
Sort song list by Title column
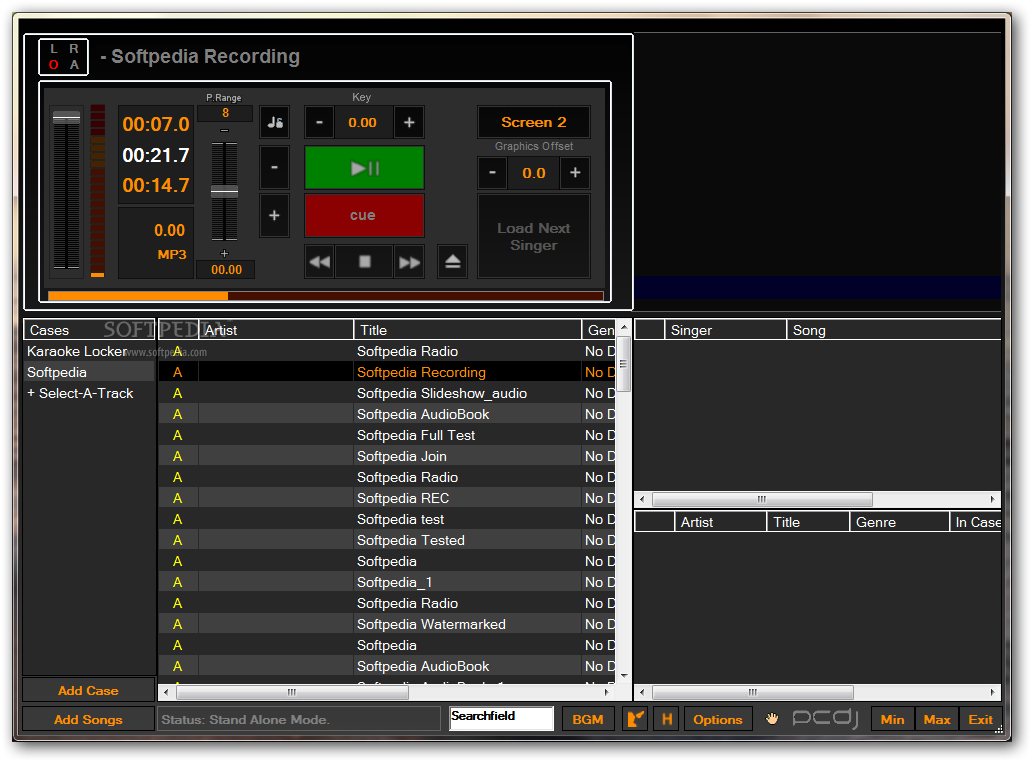point(467,330)
